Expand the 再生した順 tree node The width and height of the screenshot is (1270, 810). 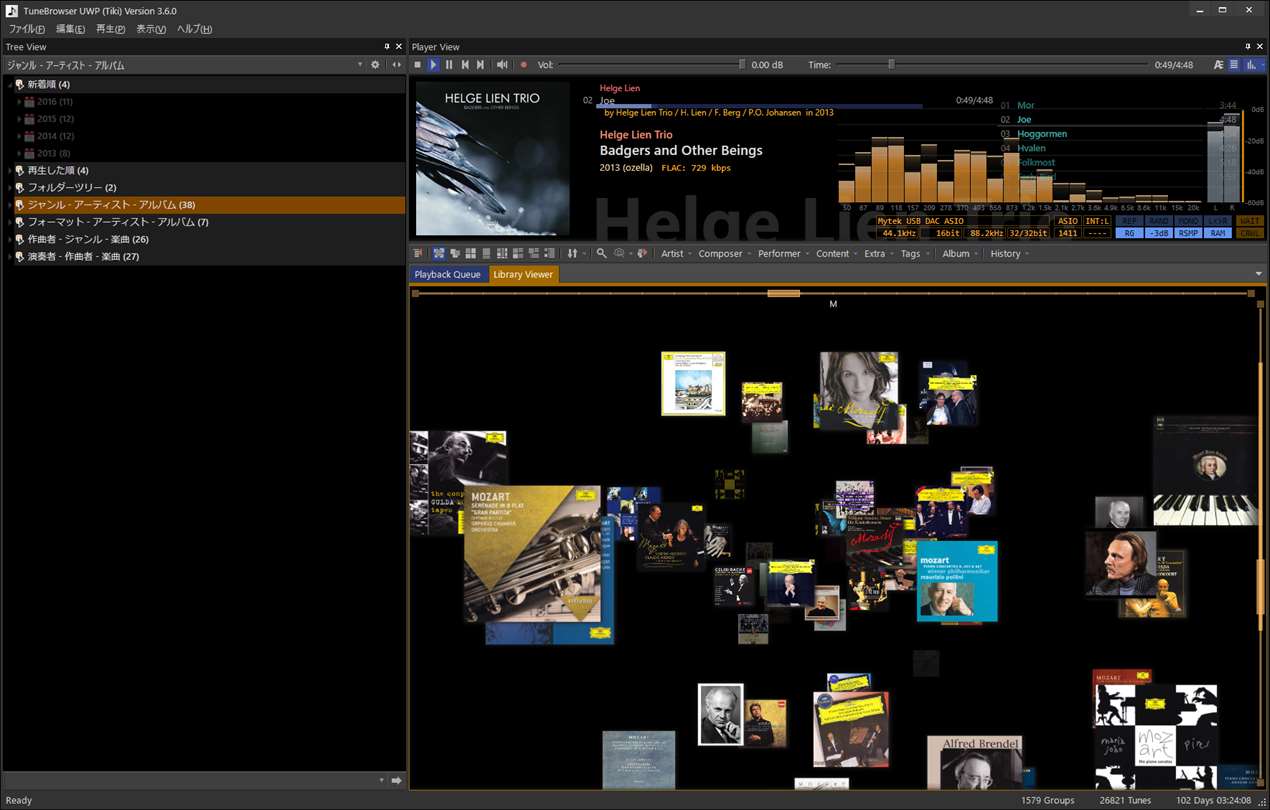tap(9, 171)
